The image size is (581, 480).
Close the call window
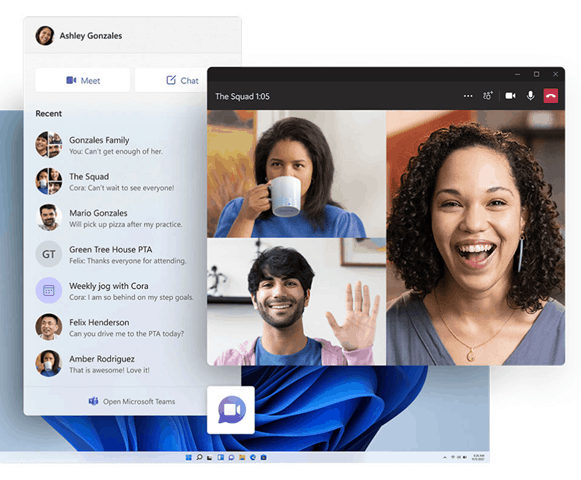[x=555, y=75]
